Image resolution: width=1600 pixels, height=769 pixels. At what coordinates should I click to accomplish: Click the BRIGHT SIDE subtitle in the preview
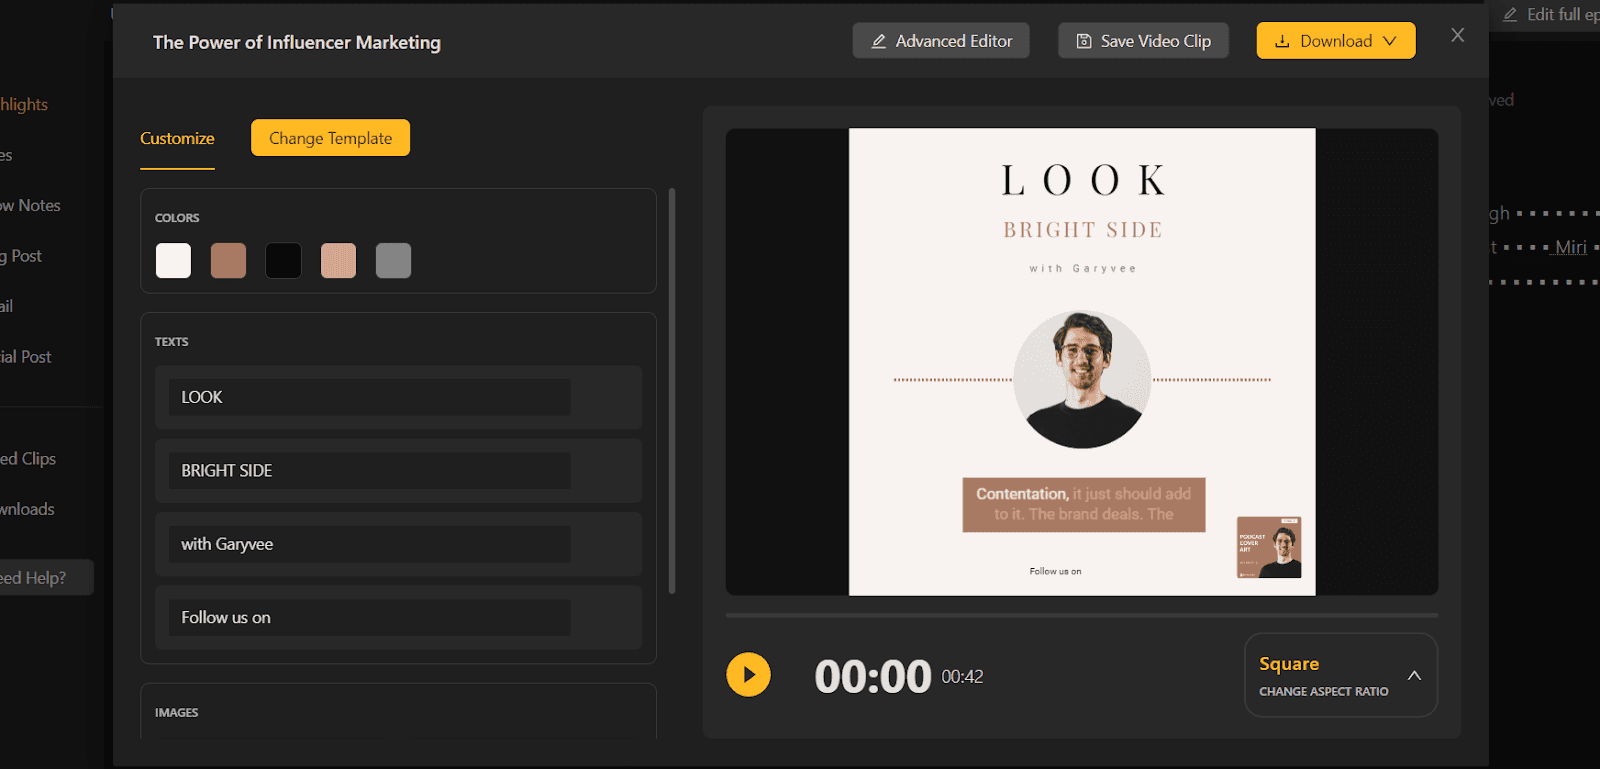click(1083, 230)
